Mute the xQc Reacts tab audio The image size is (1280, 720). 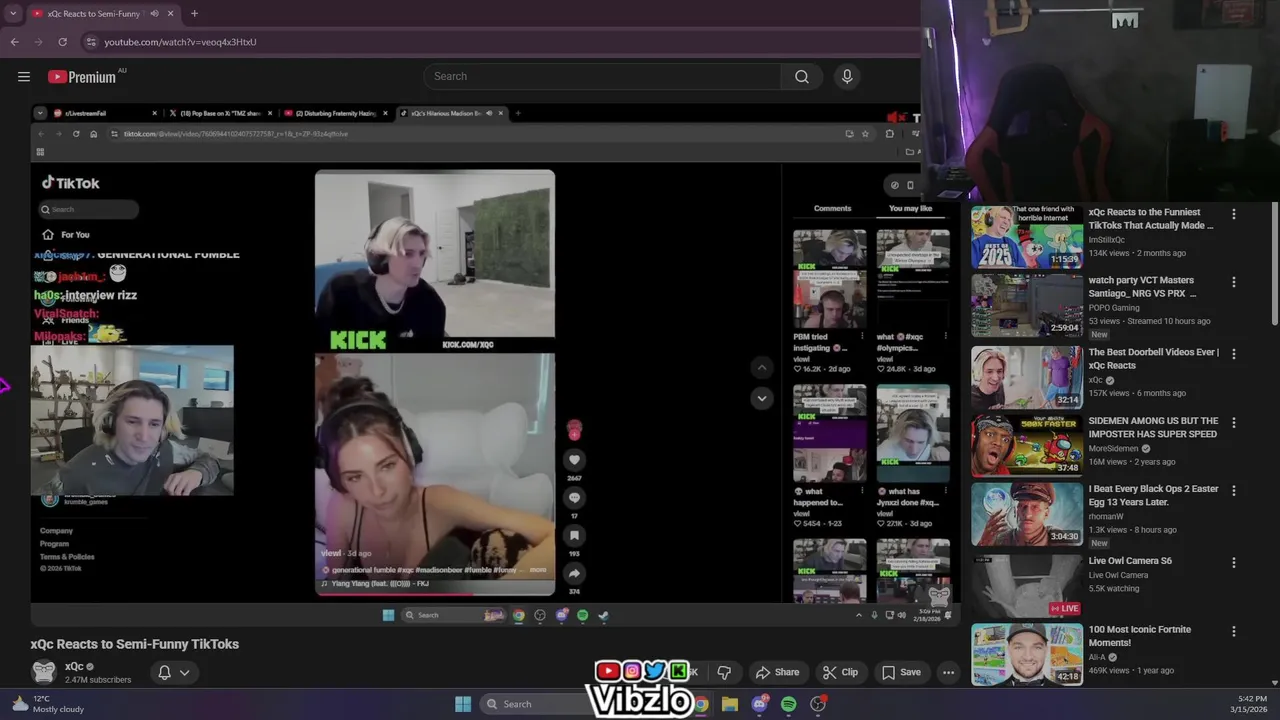155,14
